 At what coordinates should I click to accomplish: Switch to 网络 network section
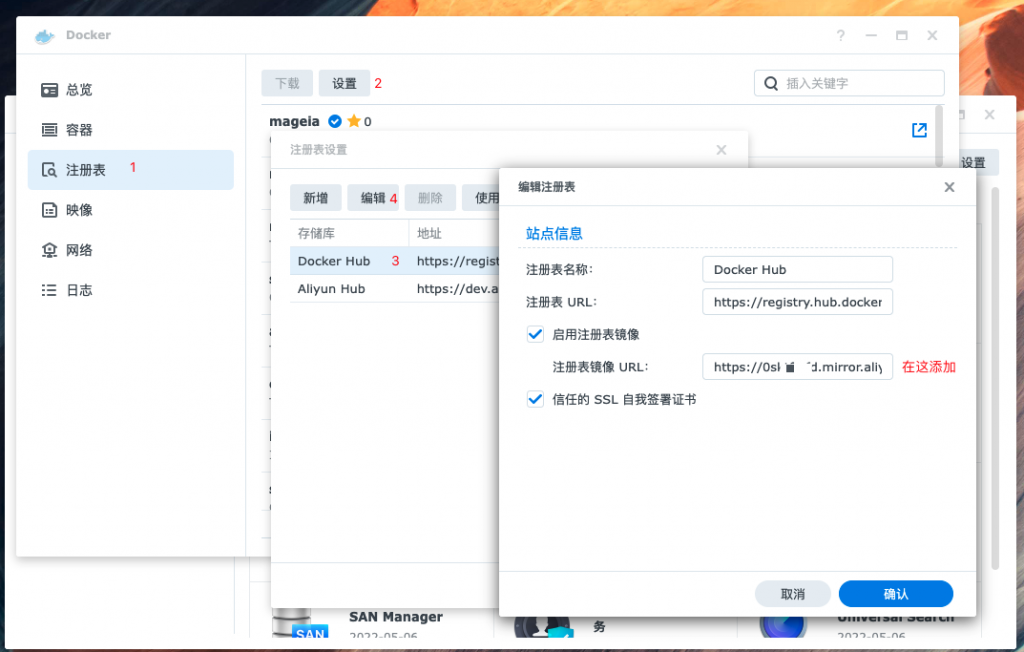point(131,250)
